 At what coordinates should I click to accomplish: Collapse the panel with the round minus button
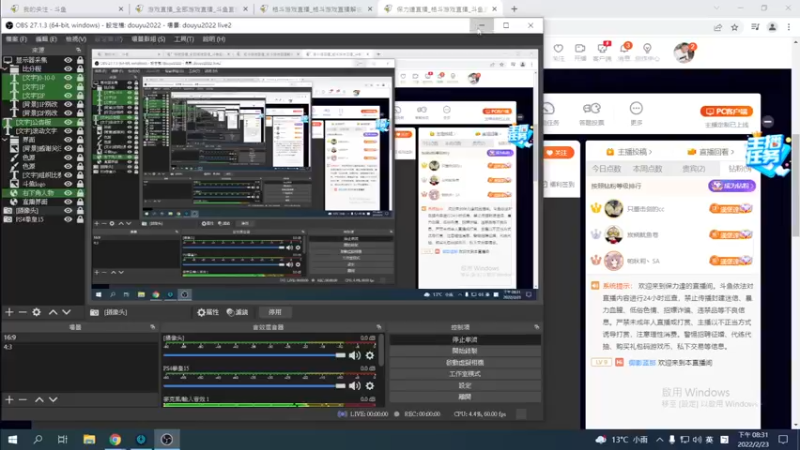pos(768,122)
